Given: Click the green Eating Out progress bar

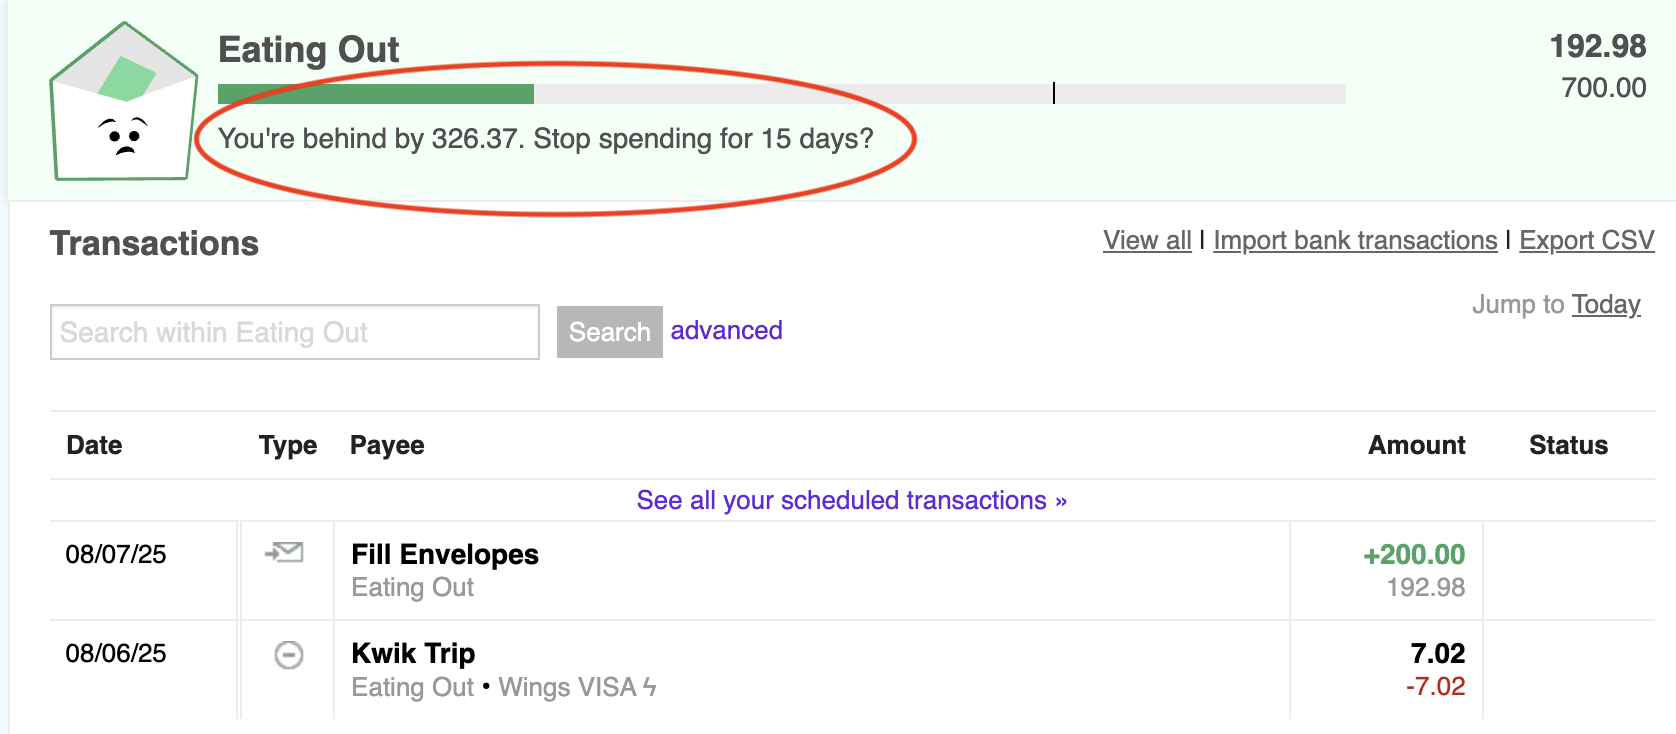Looking at the screenshot, I should (x=376, y=94).
